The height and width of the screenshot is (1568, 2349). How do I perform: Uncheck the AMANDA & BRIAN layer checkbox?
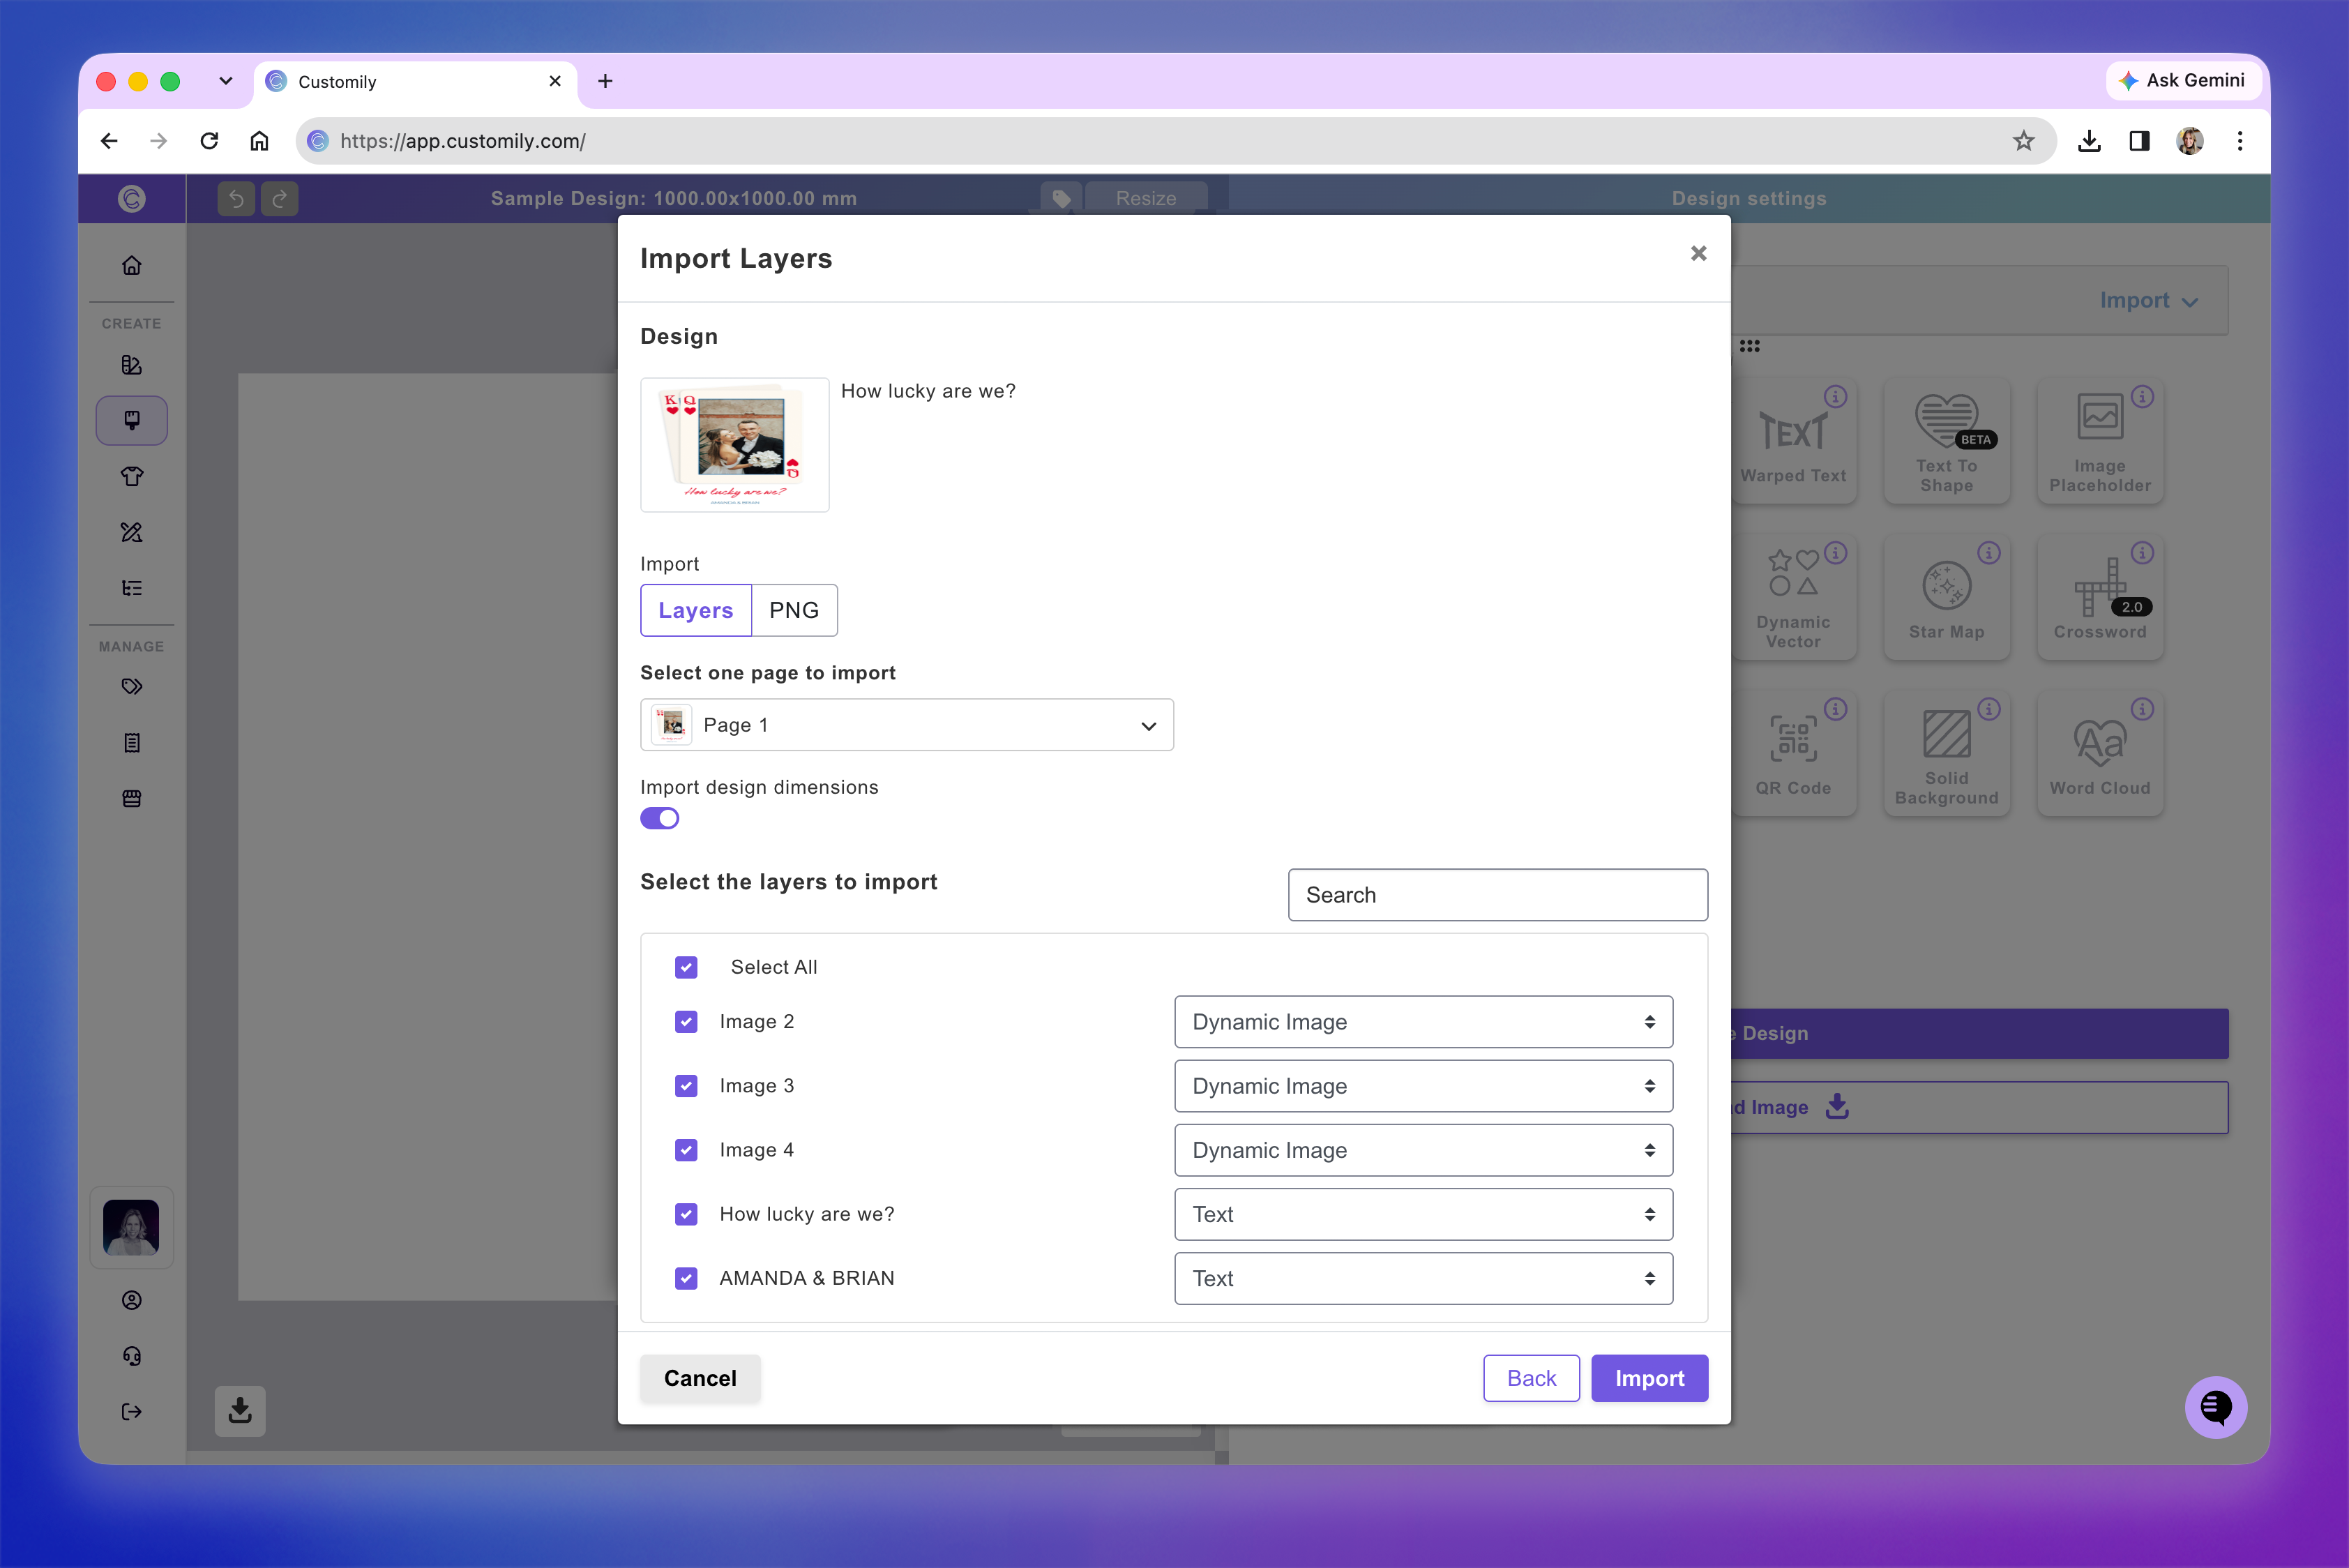[x=686, y=1278]
